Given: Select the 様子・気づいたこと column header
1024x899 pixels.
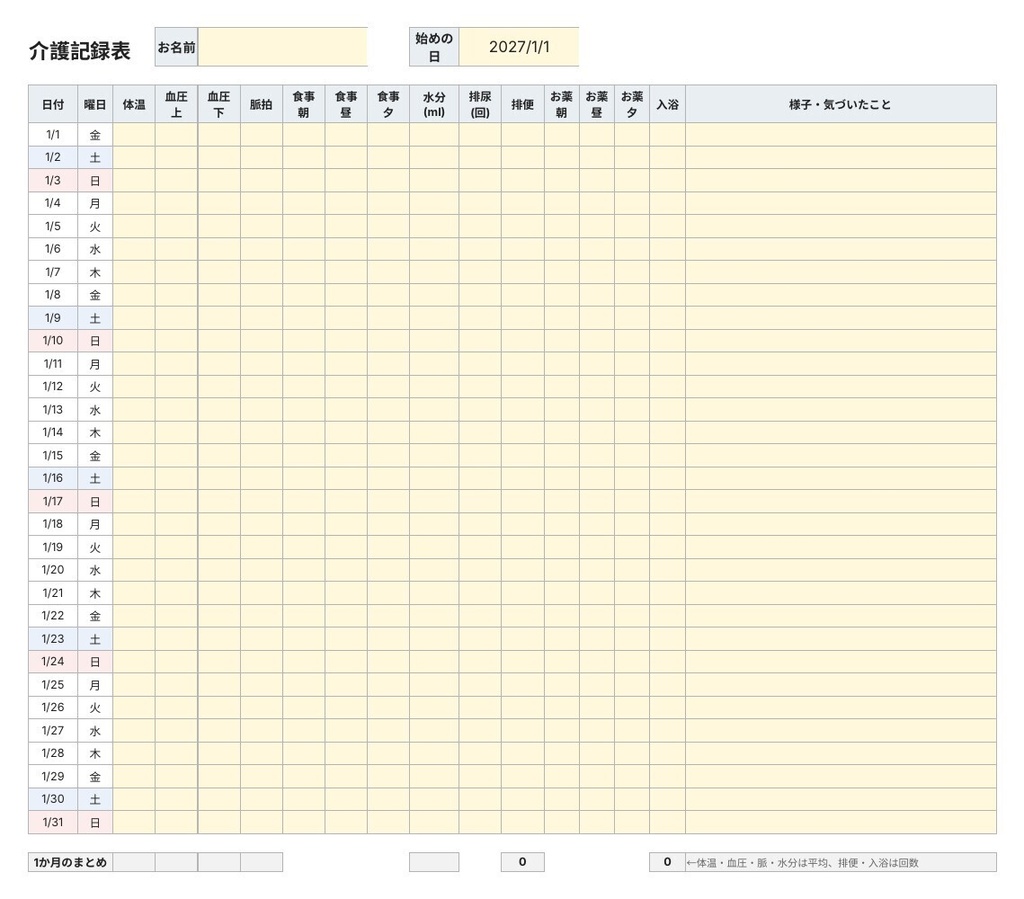Looking at the screenshot, I should [840, 104].
